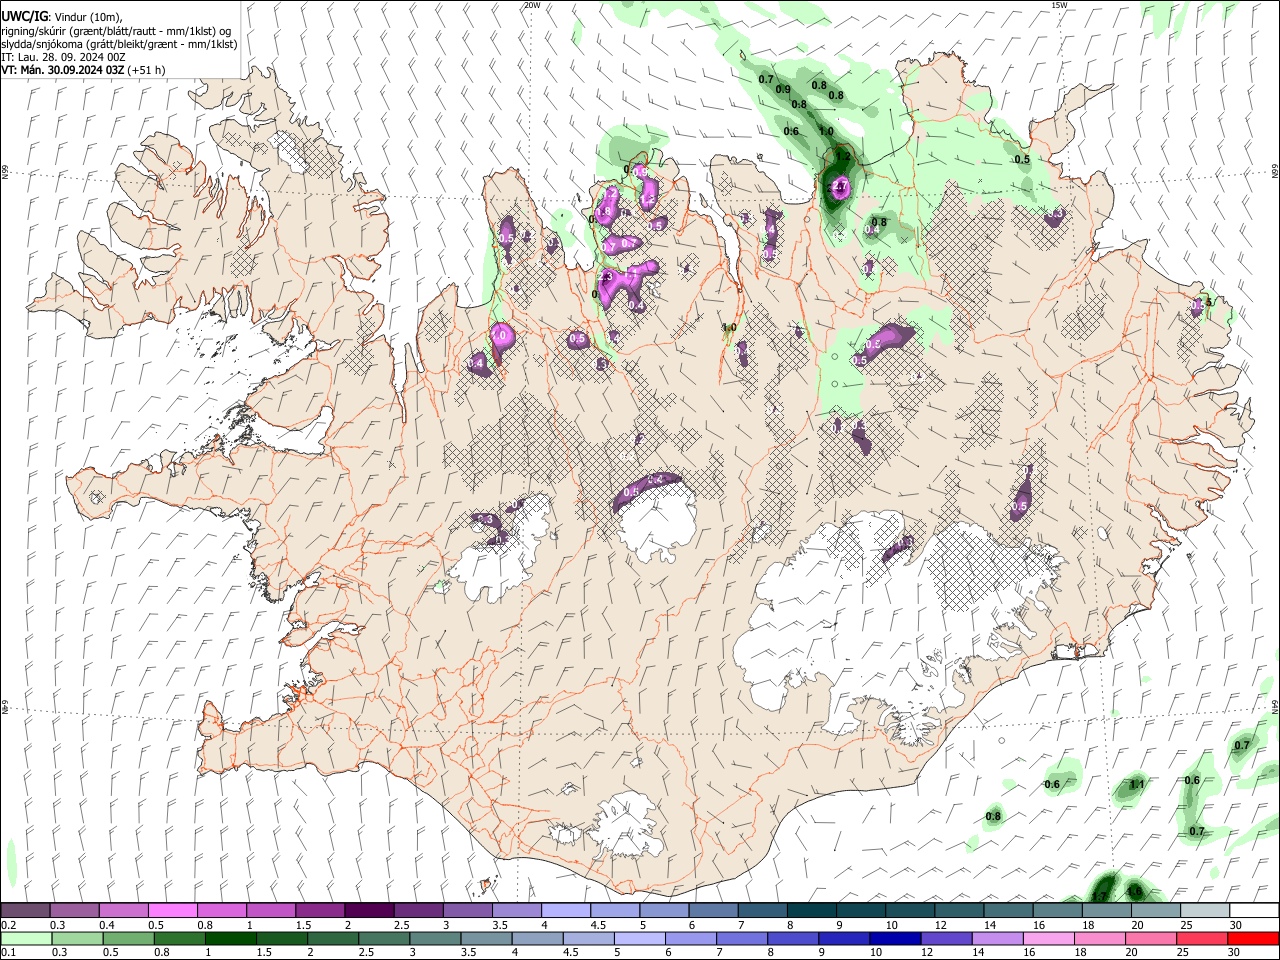This screenshot has height=960, width=1280.
Task: Click the 15W longitude label
Action: tap(1059, 5)
